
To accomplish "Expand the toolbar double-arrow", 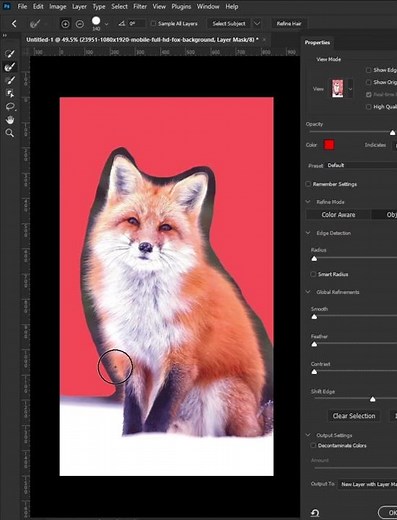I will (x=5, y=35).
